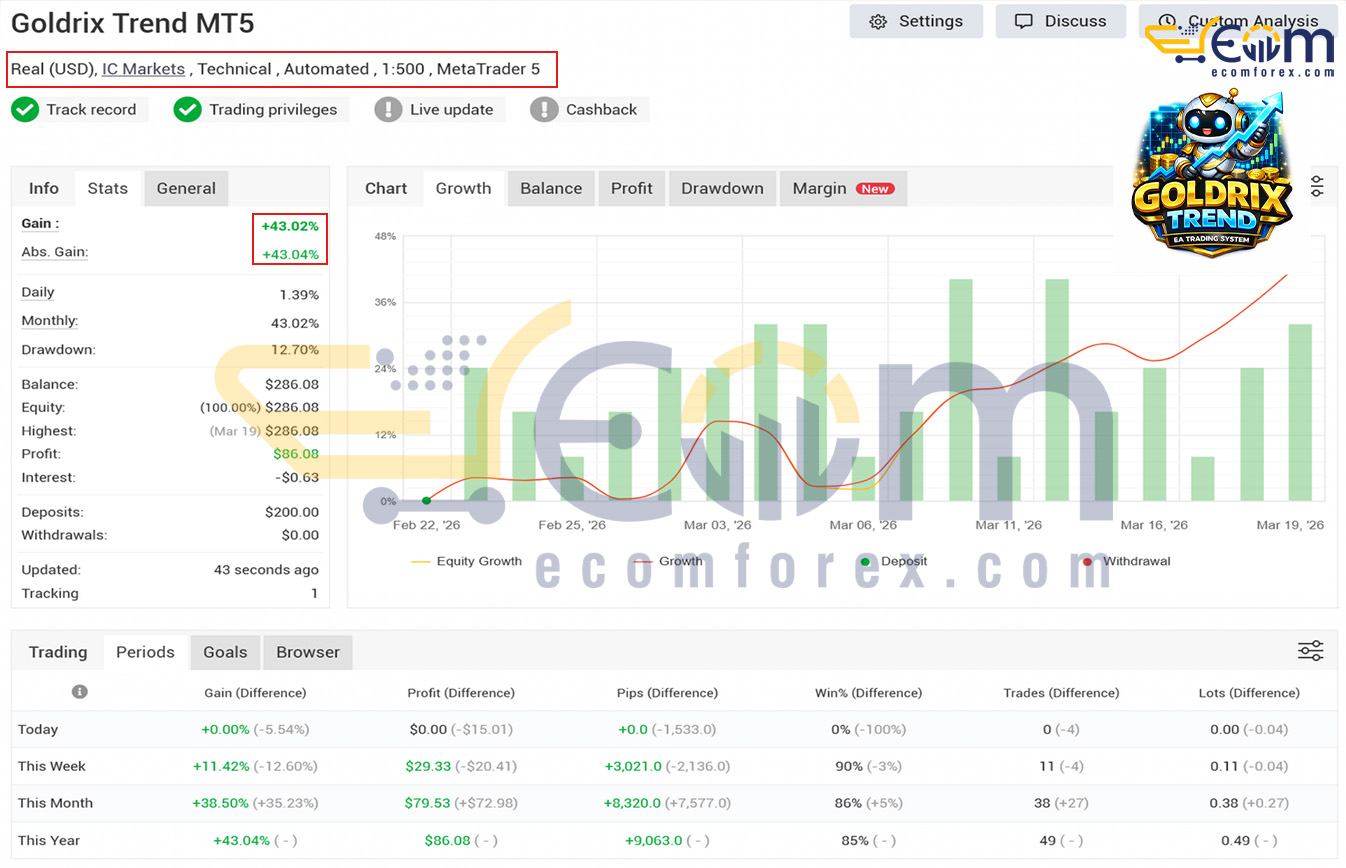Open the Discuss button

pyautogui.click(x=1060, y=21)
